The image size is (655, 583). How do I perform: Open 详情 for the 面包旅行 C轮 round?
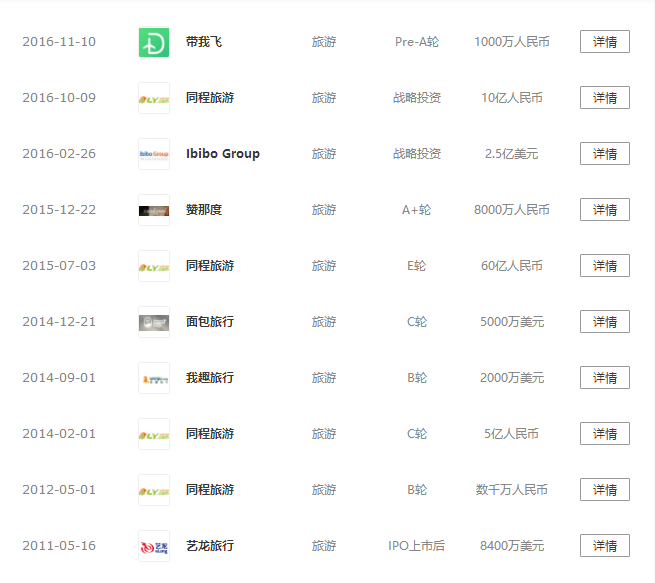pos(604,322)
